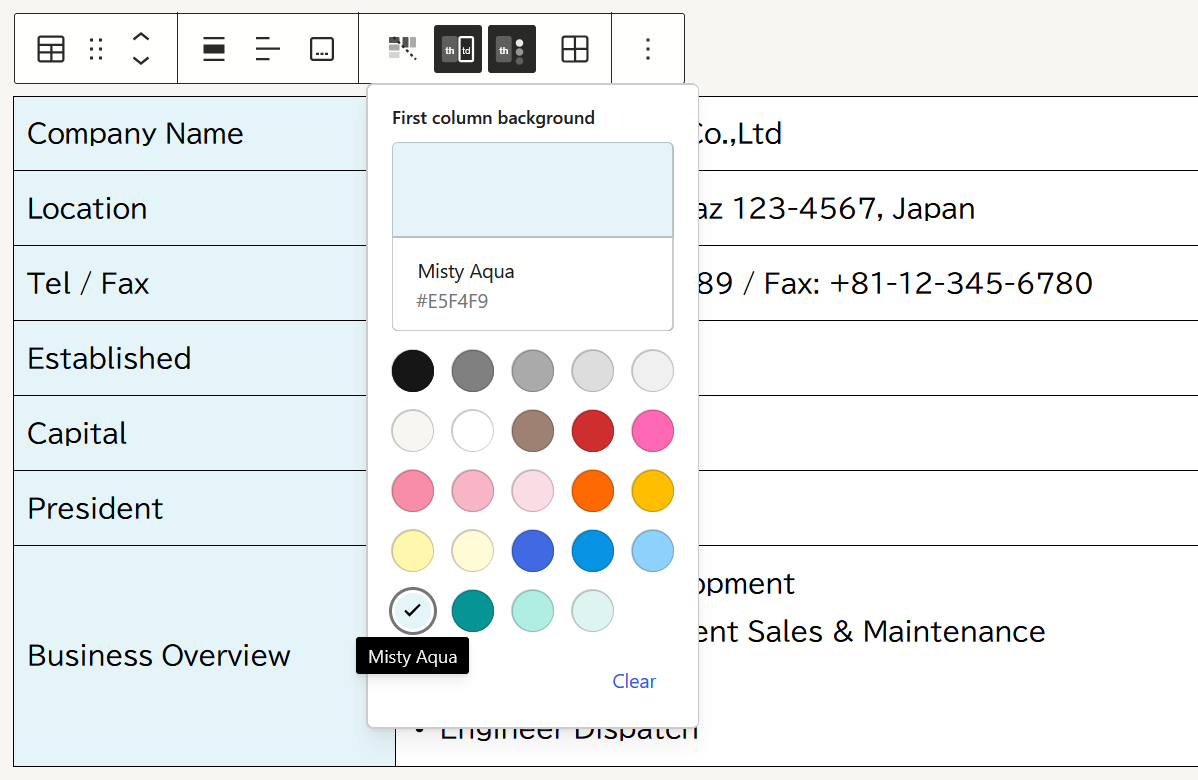Select the dark gray color swatch
This screenshot has height=780, width=1198.
pos(473,371)
